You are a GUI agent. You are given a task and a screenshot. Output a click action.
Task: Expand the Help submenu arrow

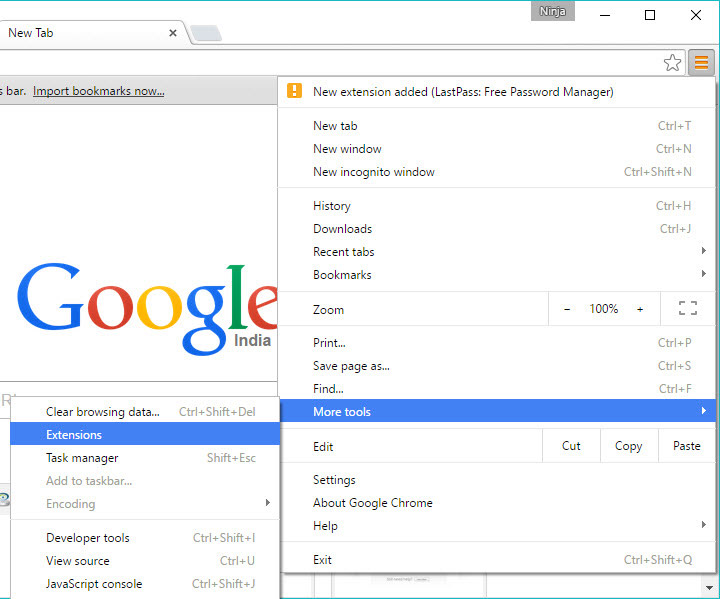(703, 525)
